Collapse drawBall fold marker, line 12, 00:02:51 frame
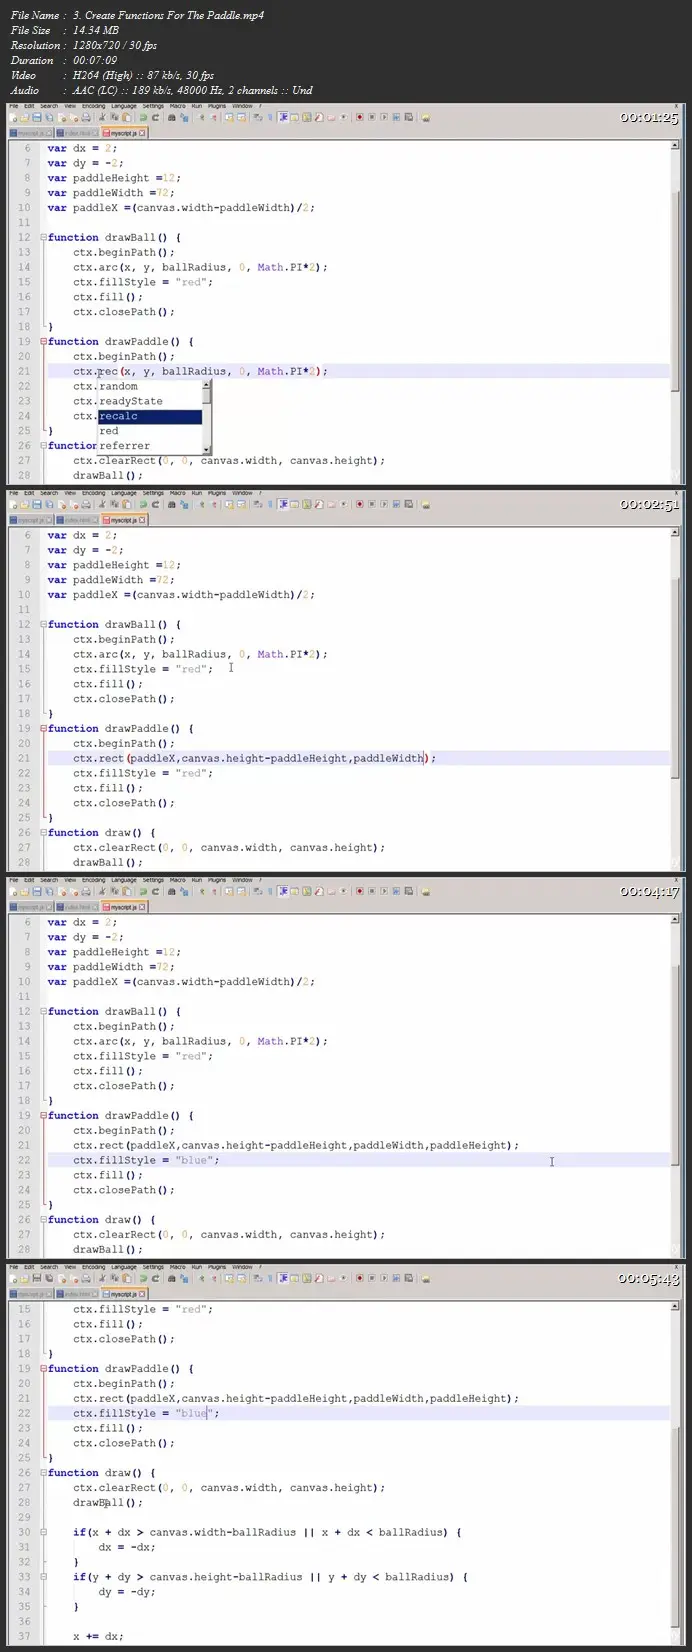Screen dimensions: 692x1652 [x=43, y=624]
